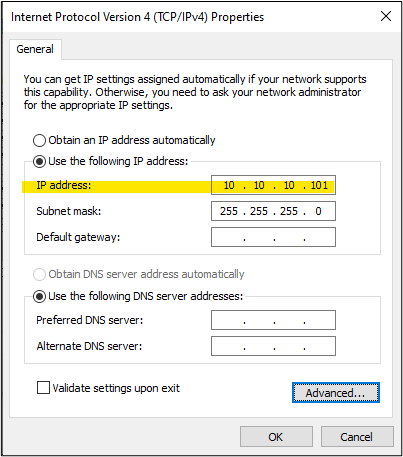The width and height of the screenshot is (403, 457).
Task: Click the Default gateway input field
Action: 273,237
